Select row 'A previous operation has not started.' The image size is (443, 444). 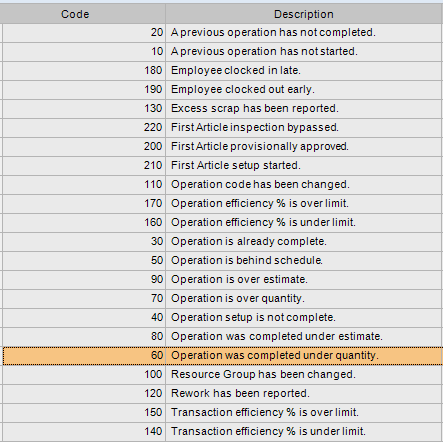pos(223,52)
